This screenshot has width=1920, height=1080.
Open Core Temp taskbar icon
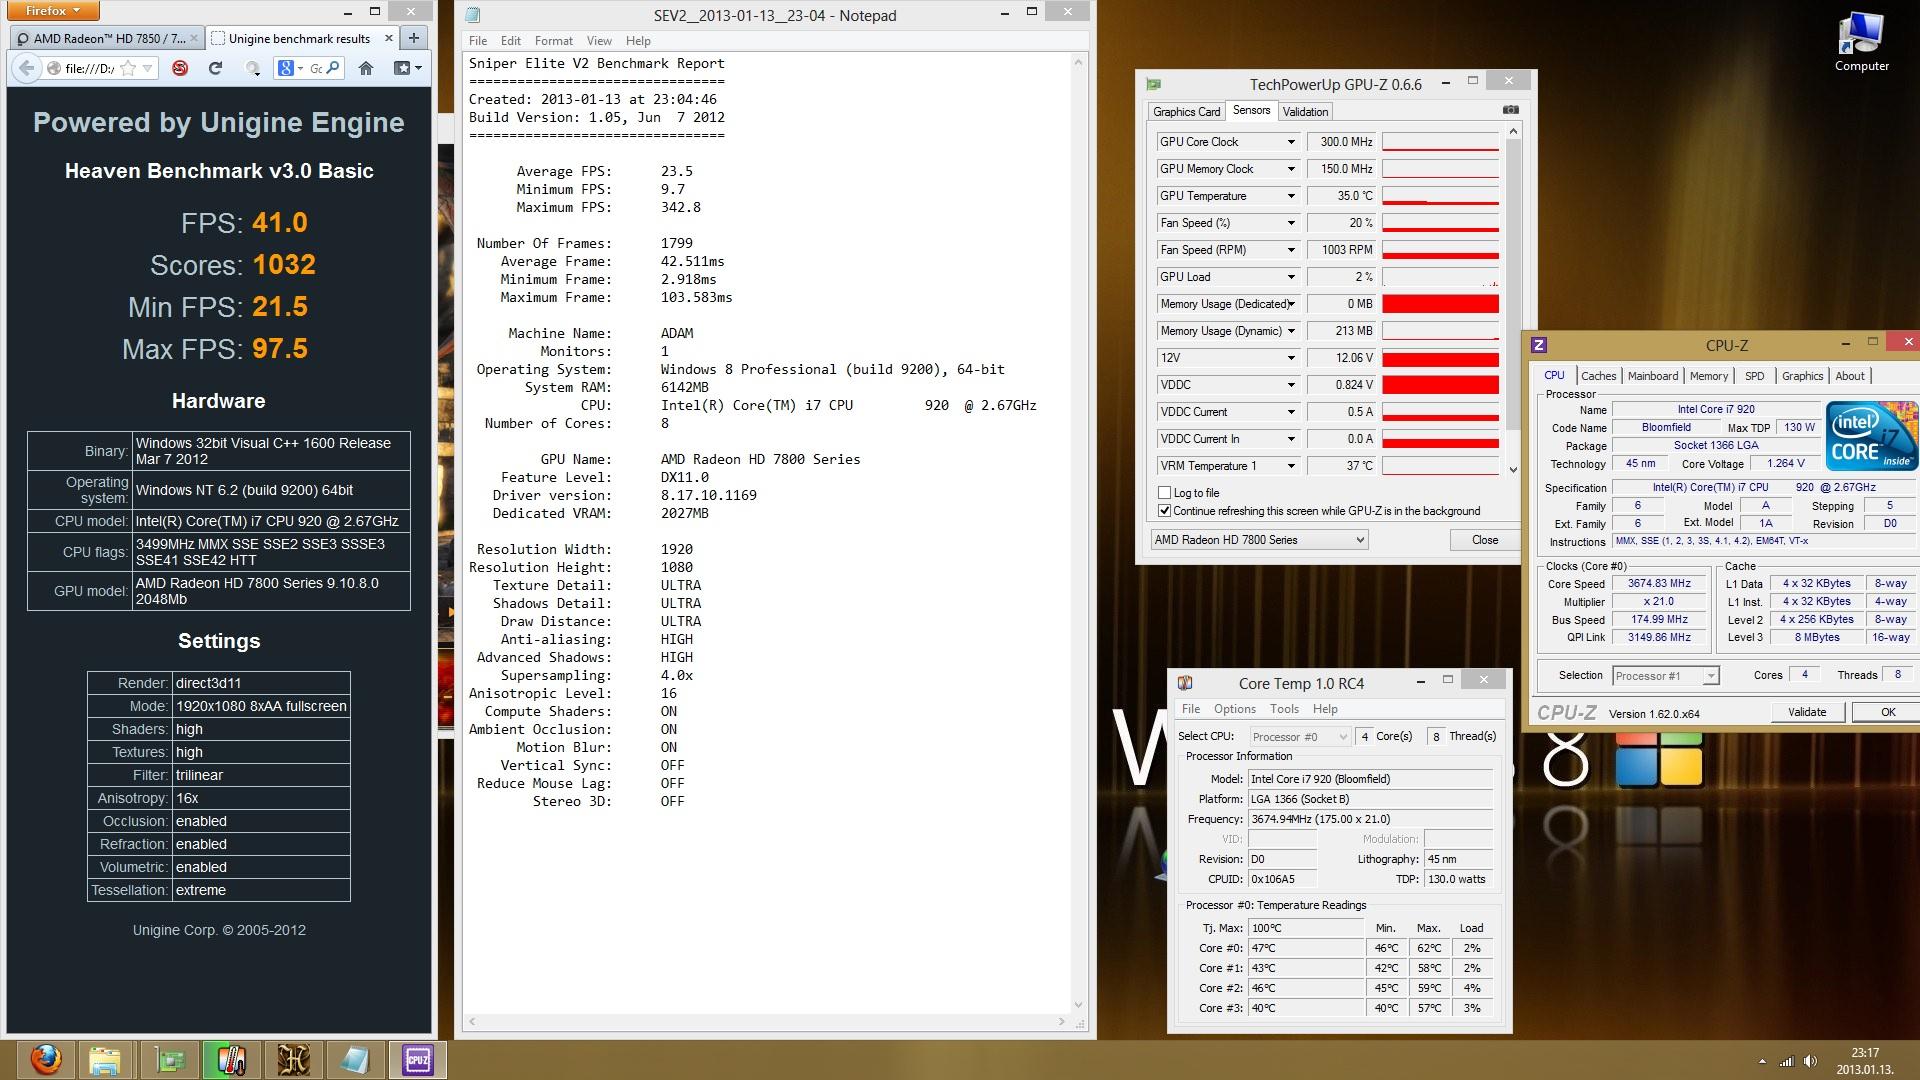pos(231,1060)
